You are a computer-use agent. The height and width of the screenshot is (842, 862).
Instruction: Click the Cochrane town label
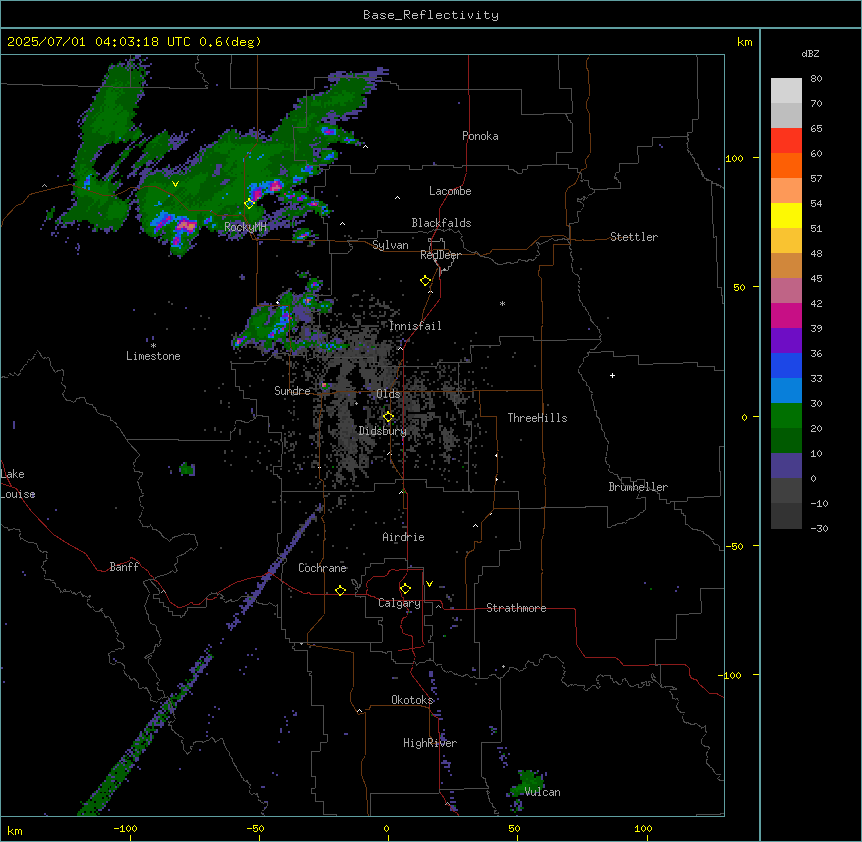tap(322, 568)
